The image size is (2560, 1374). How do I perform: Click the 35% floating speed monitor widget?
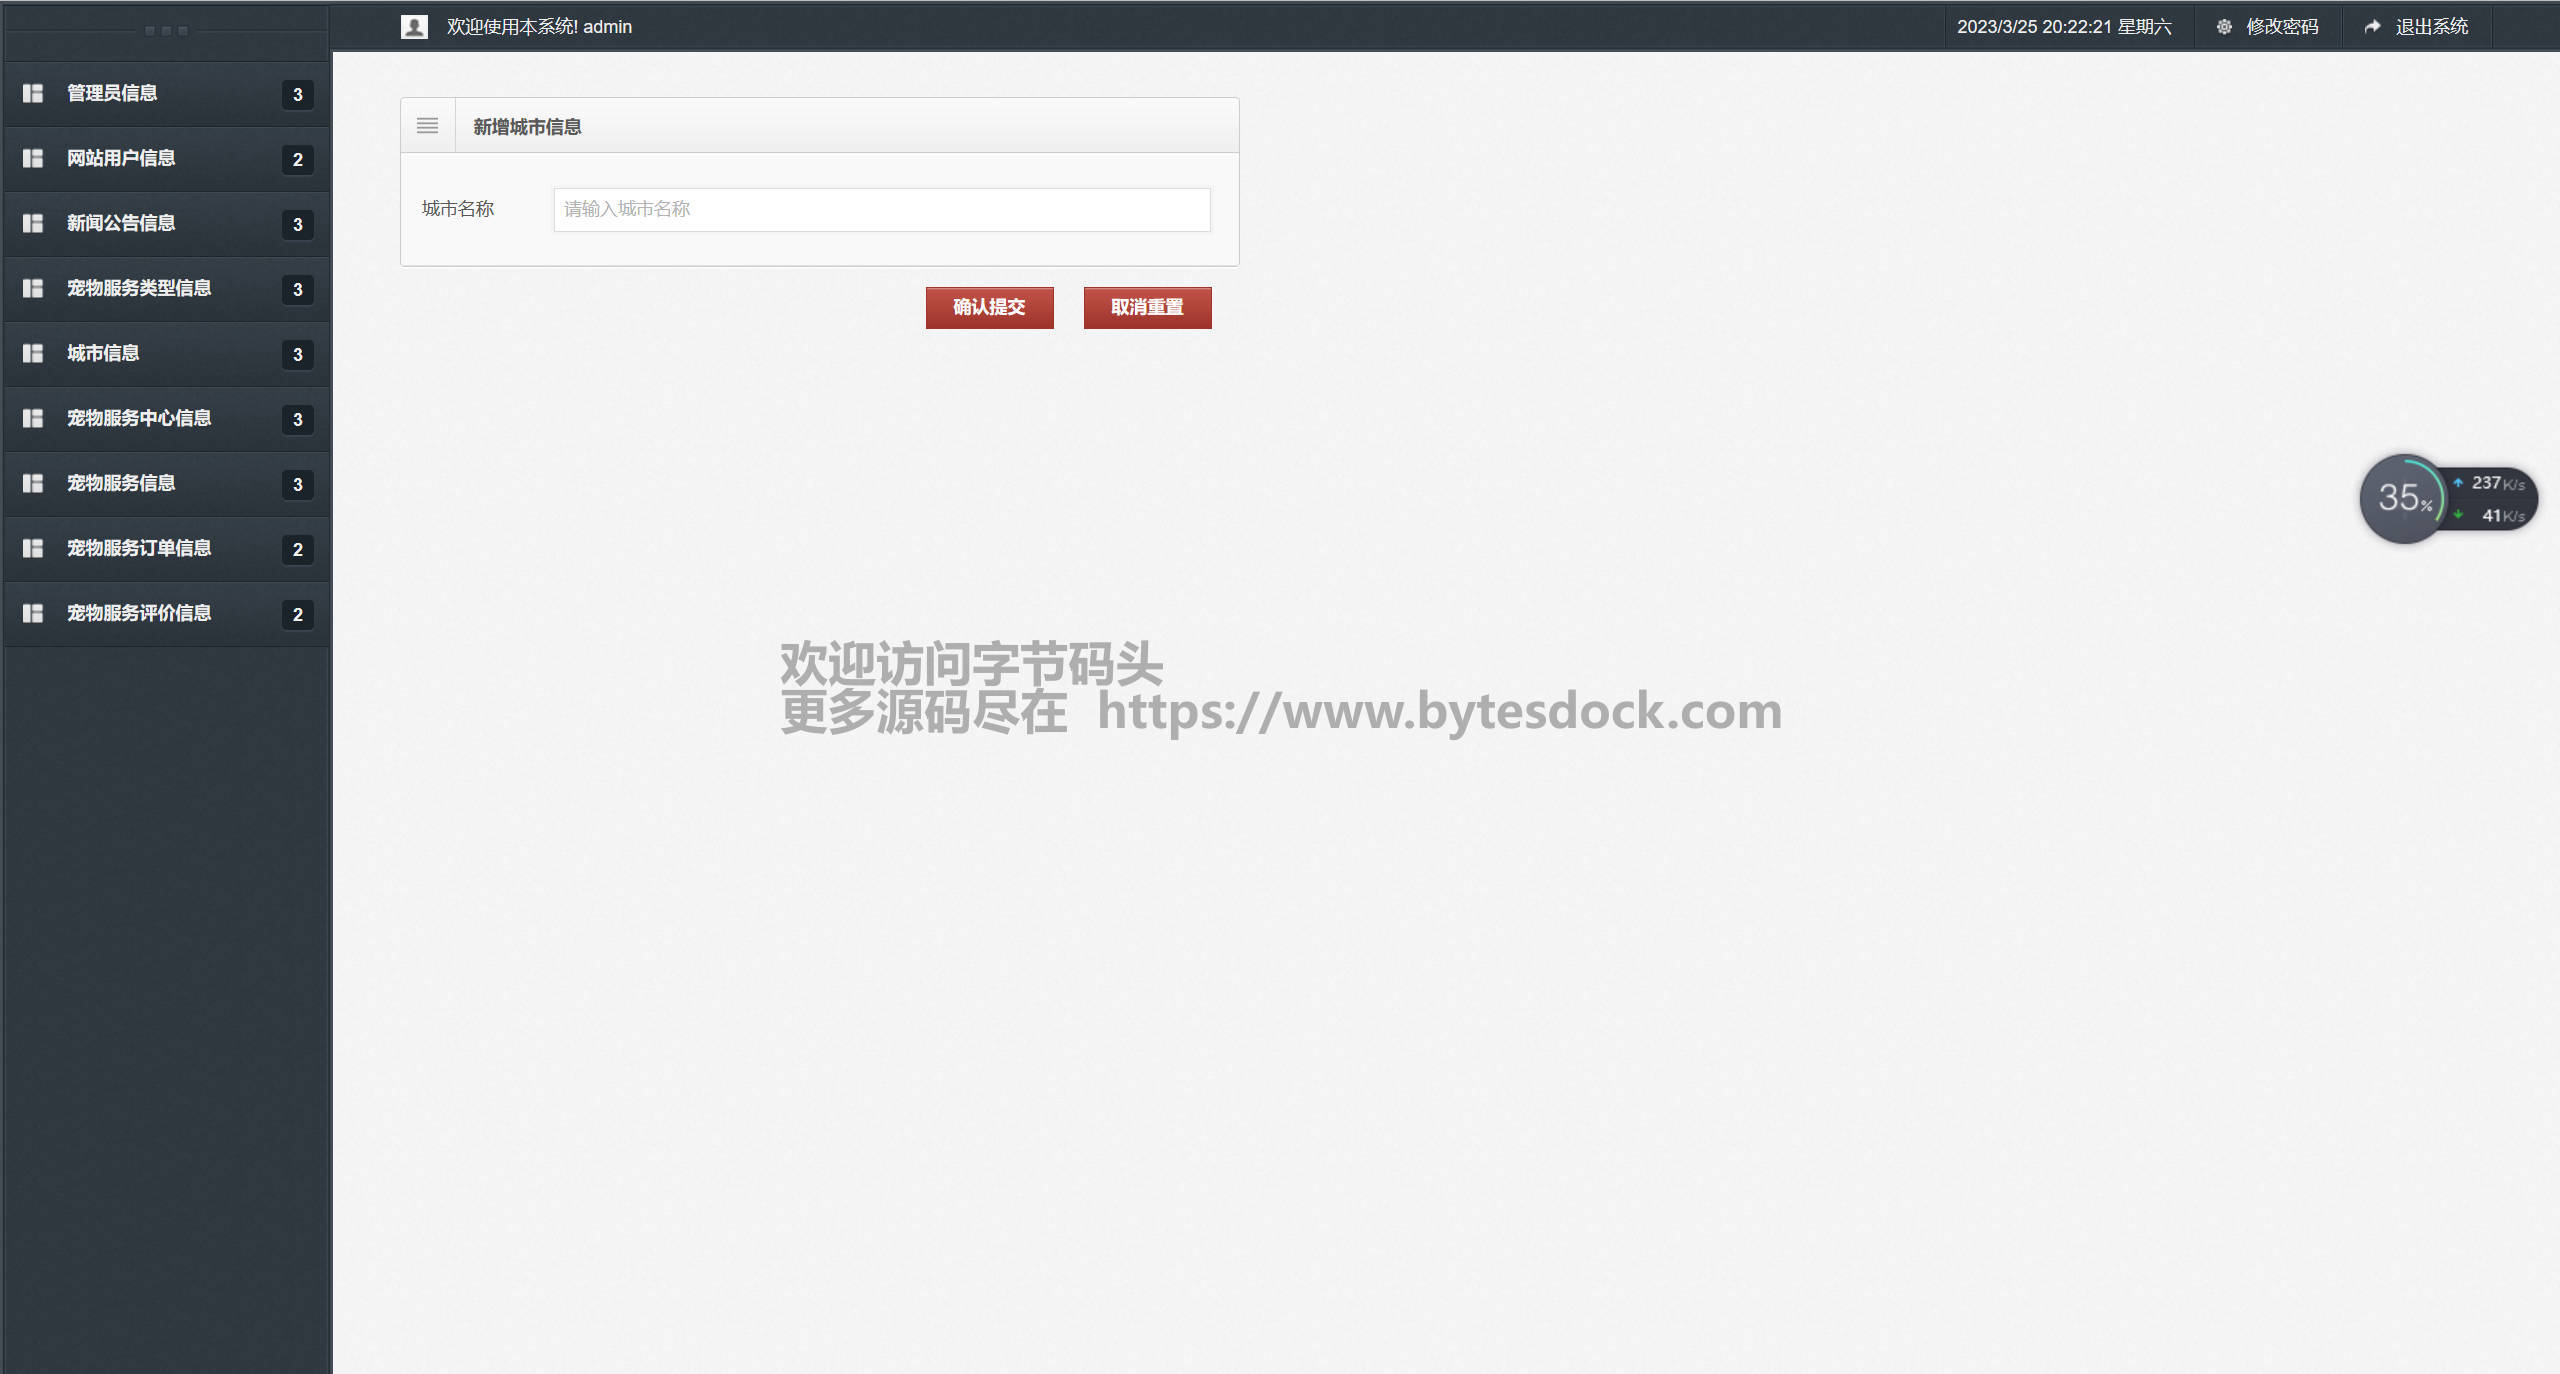tap(2403, 498)
